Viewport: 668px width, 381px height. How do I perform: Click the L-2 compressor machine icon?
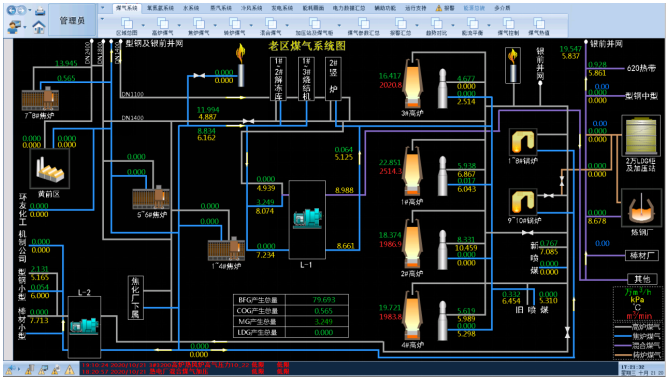pyautogui.click(x=84, y=325)
